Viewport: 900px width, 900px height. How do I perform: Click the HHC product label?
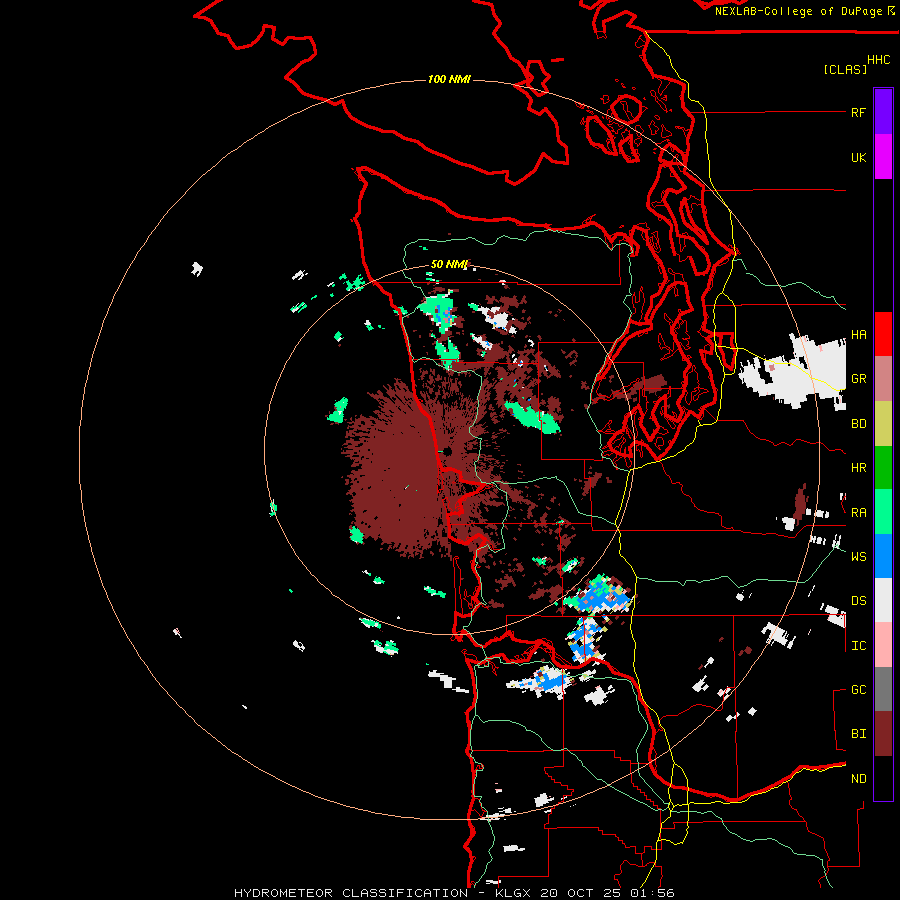pos(878,60)
